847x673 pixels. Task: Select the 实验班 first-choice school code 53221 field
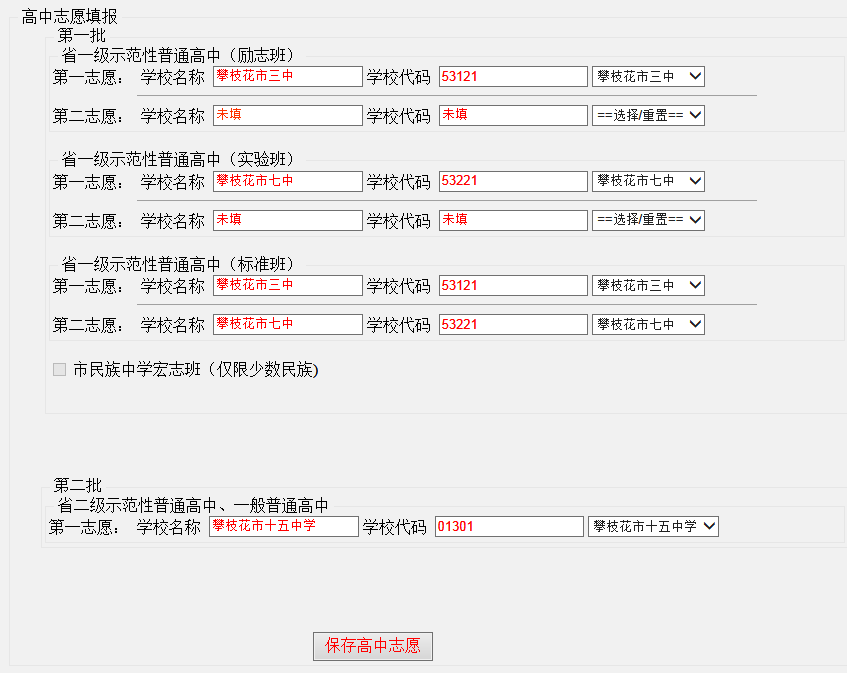tap(513, 181)
